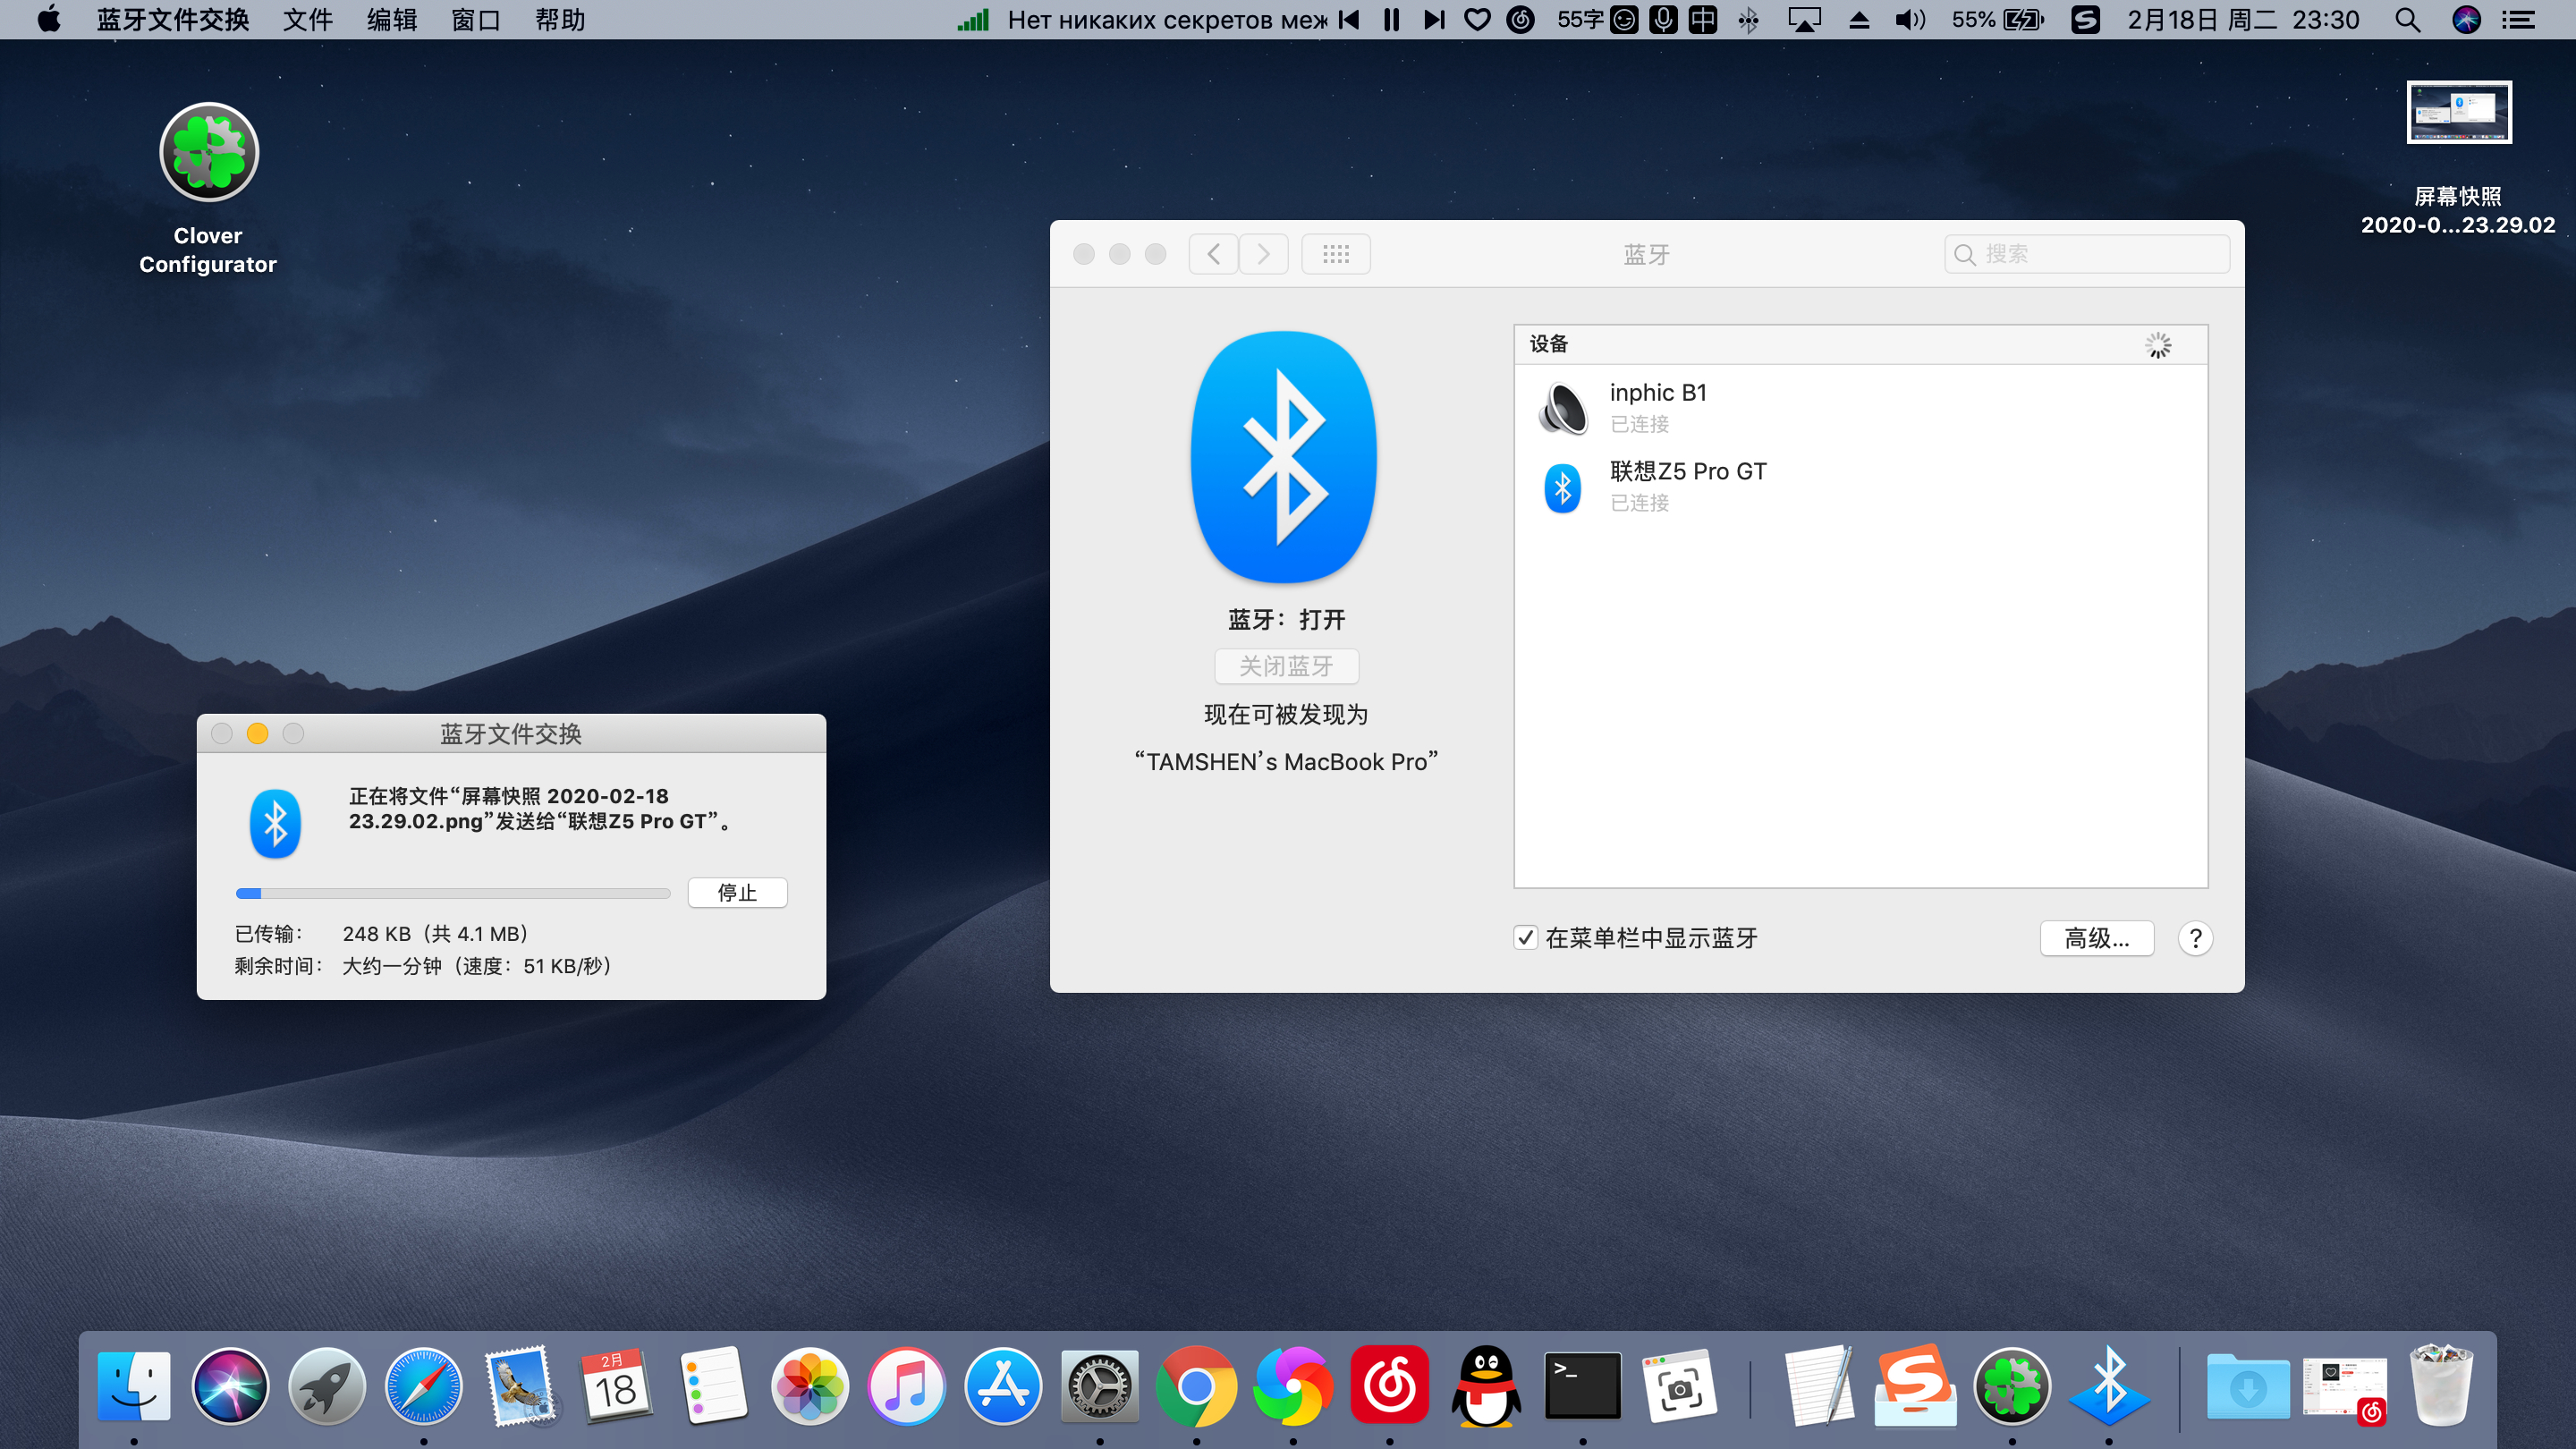Screen dimensions: 2576x1449
Task: Pause the music from menu bar
Action: [1391, 20]
